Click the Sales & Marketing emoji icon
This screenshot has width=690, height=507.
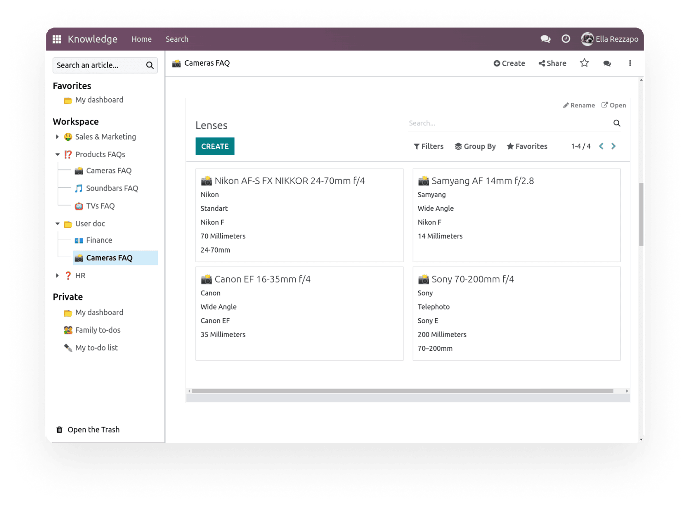coord(68,137)
